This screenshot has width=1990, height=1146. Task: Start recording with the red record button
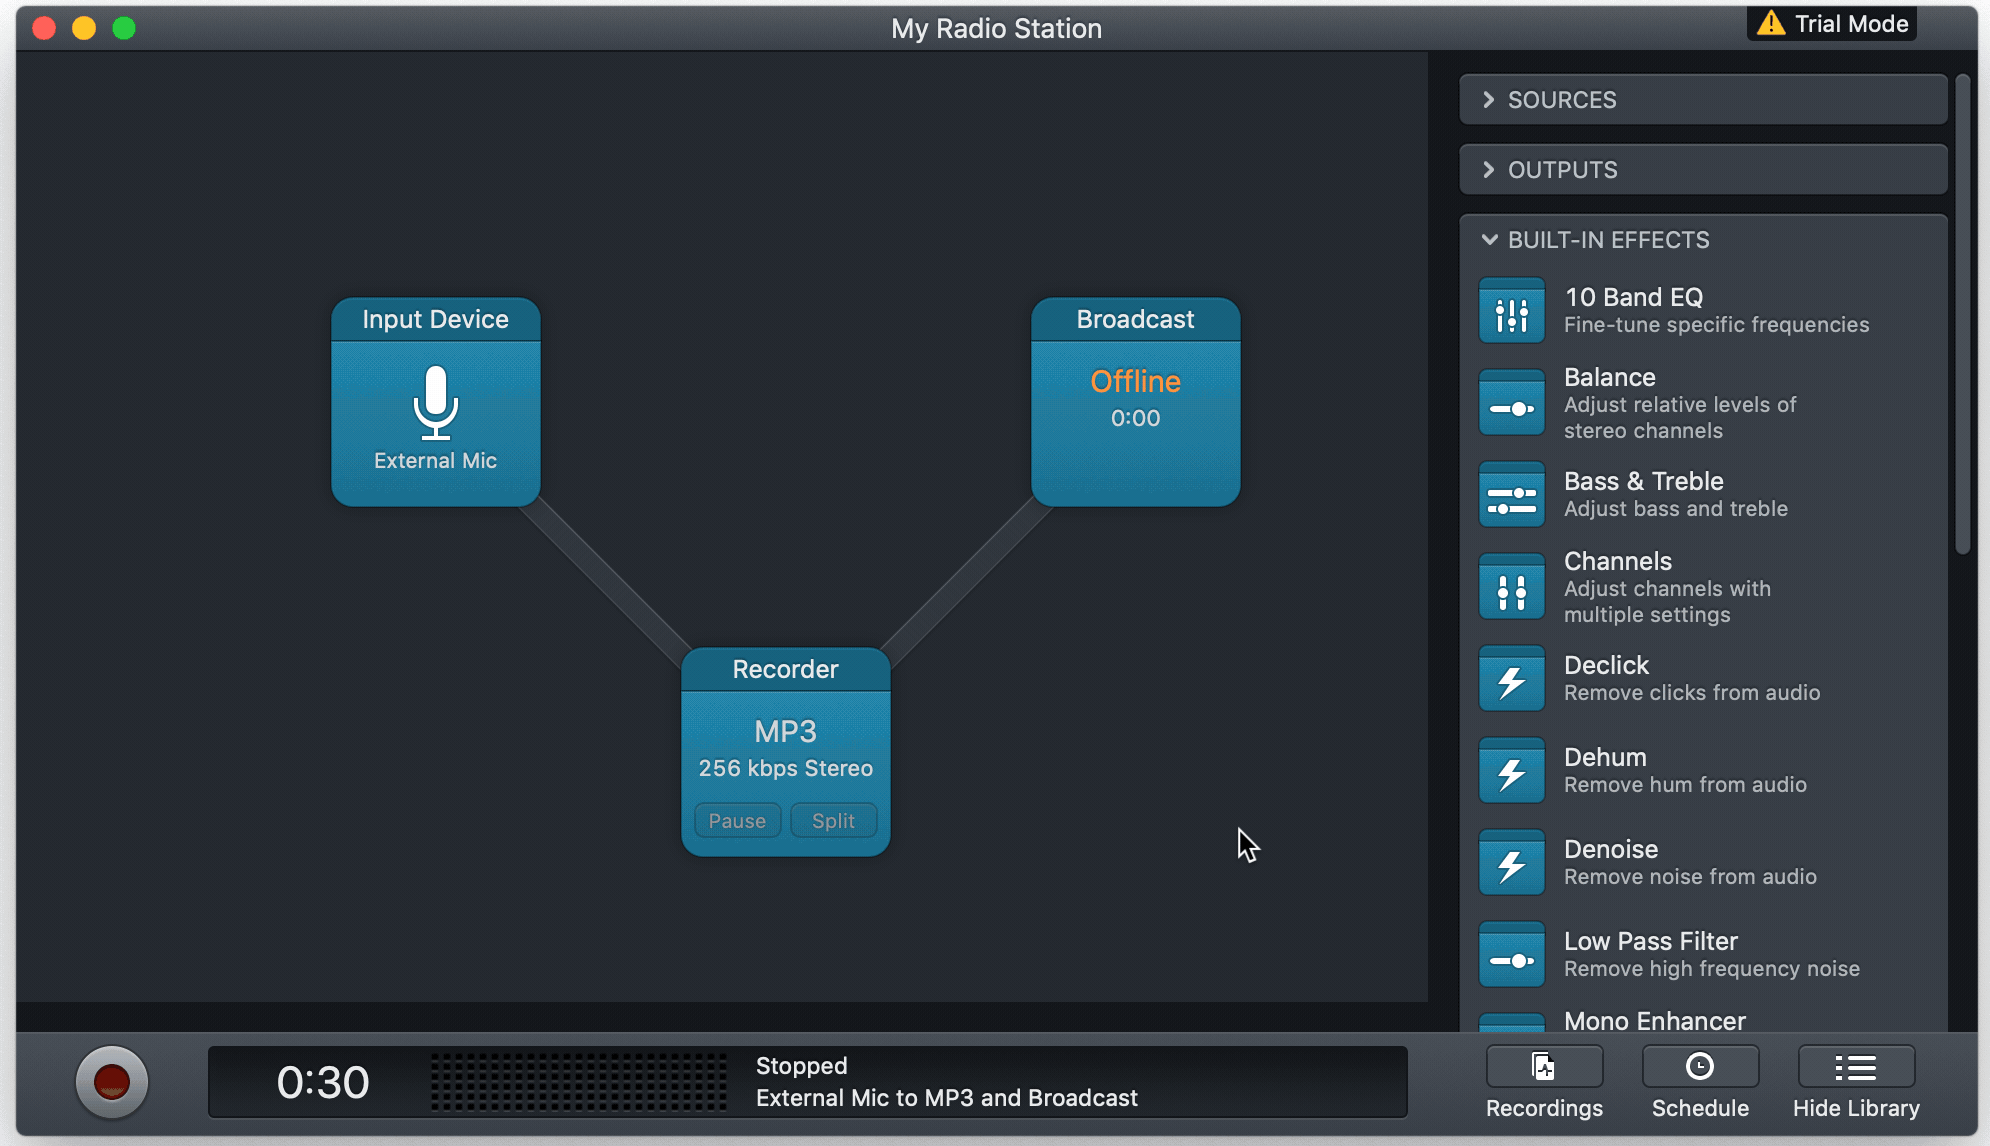[x=112, y=1082]
